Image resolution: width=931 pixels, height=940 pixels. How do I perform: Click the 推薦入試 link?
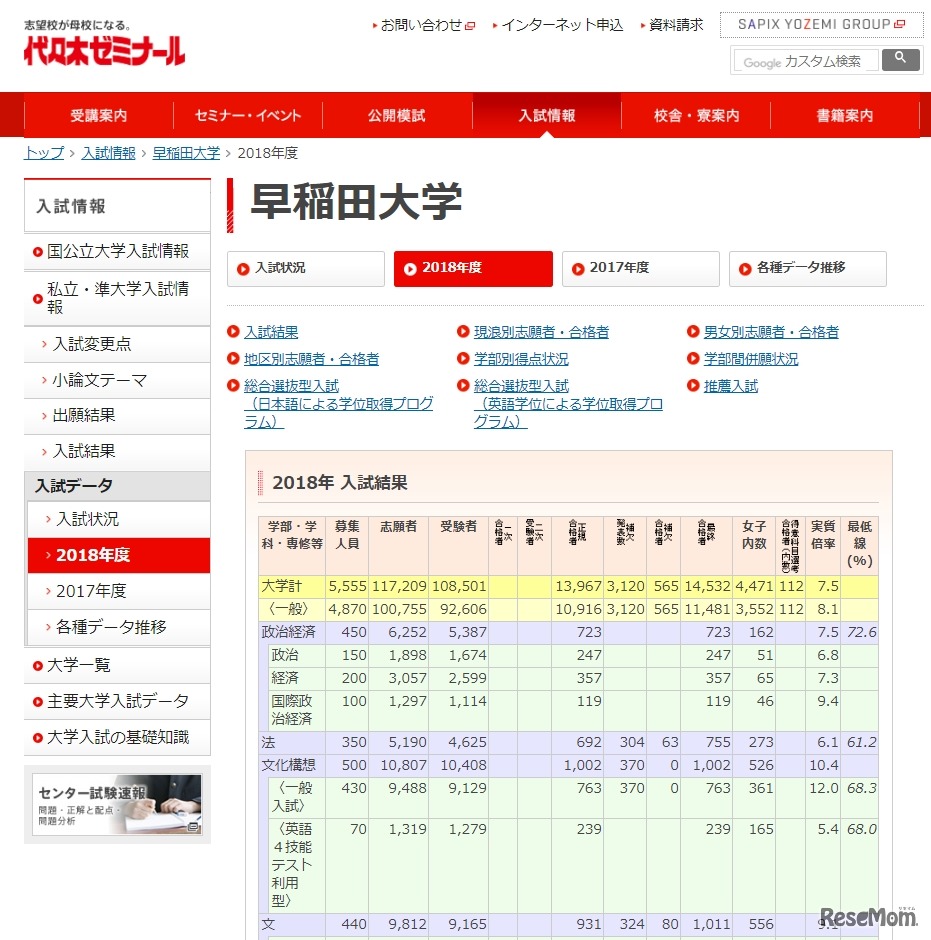click(x=730, y=385)
